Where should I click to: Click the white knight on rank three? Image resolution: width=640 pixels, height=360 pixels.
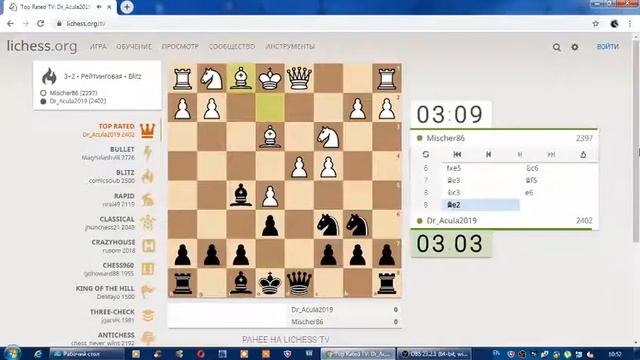328,137
